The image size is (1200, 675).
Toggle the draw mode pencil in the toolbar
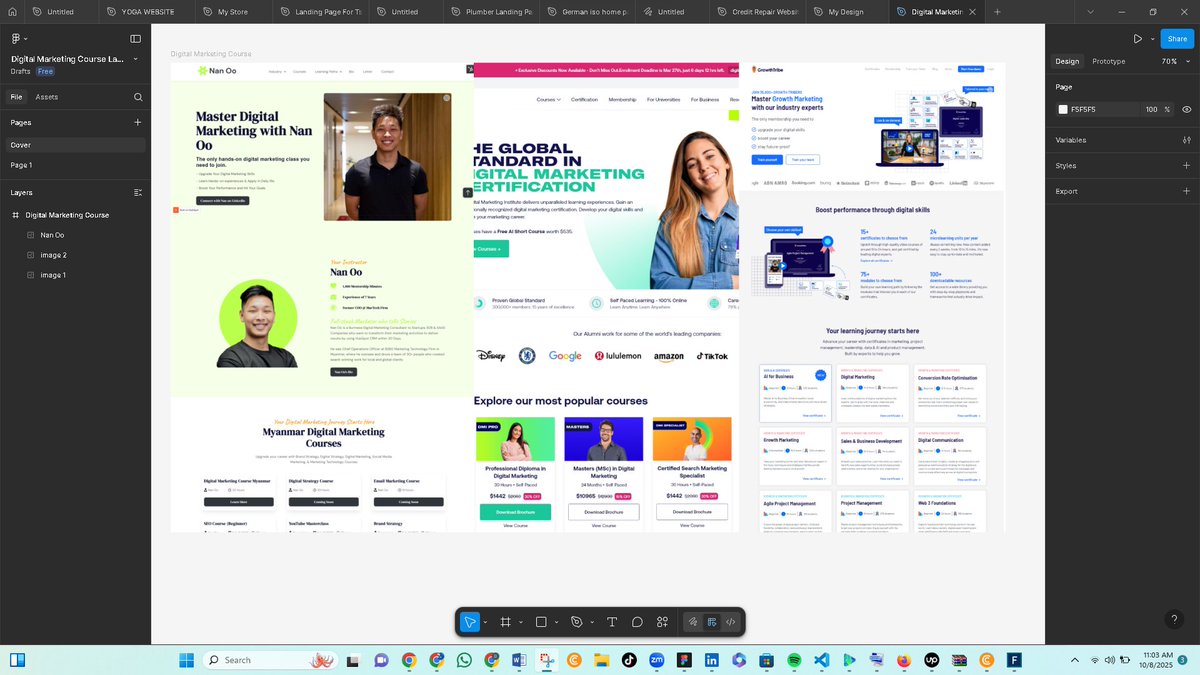693,621
